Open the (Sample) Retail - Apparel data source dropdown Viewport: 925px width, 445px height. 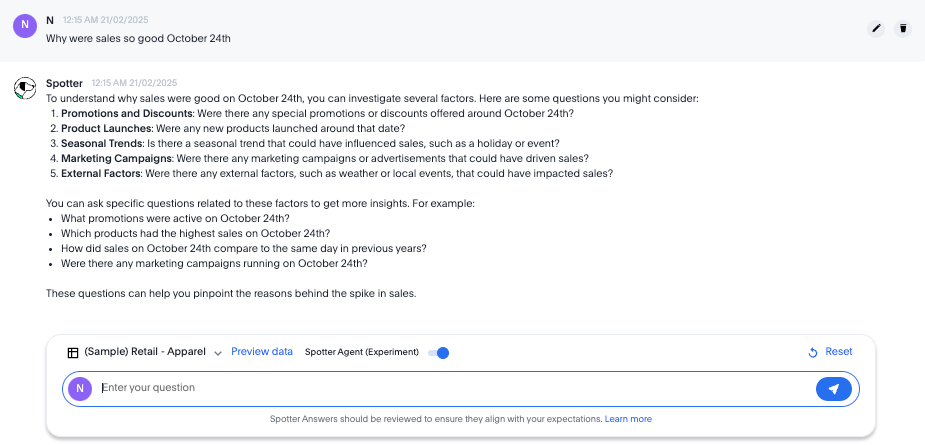(145, 352)
